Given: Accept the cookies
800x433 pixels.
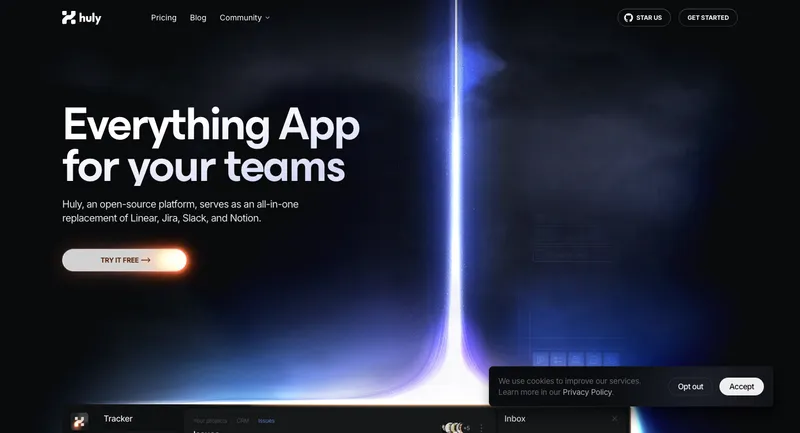Looking at the screenshot, I should pos(741,386).
